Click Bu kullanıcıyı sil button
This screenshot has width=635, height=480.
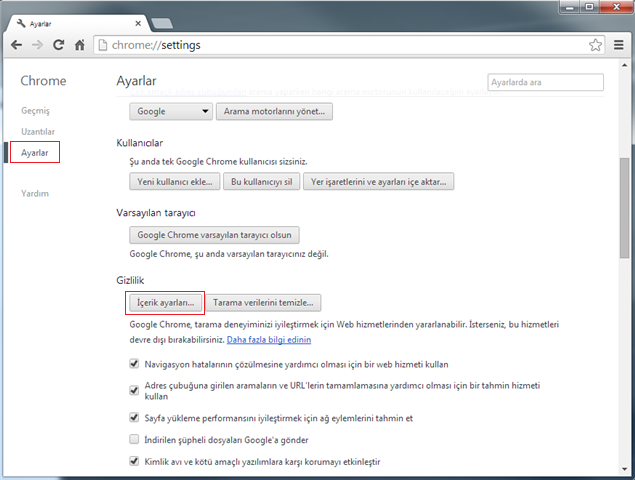click(x=262, y=181)
